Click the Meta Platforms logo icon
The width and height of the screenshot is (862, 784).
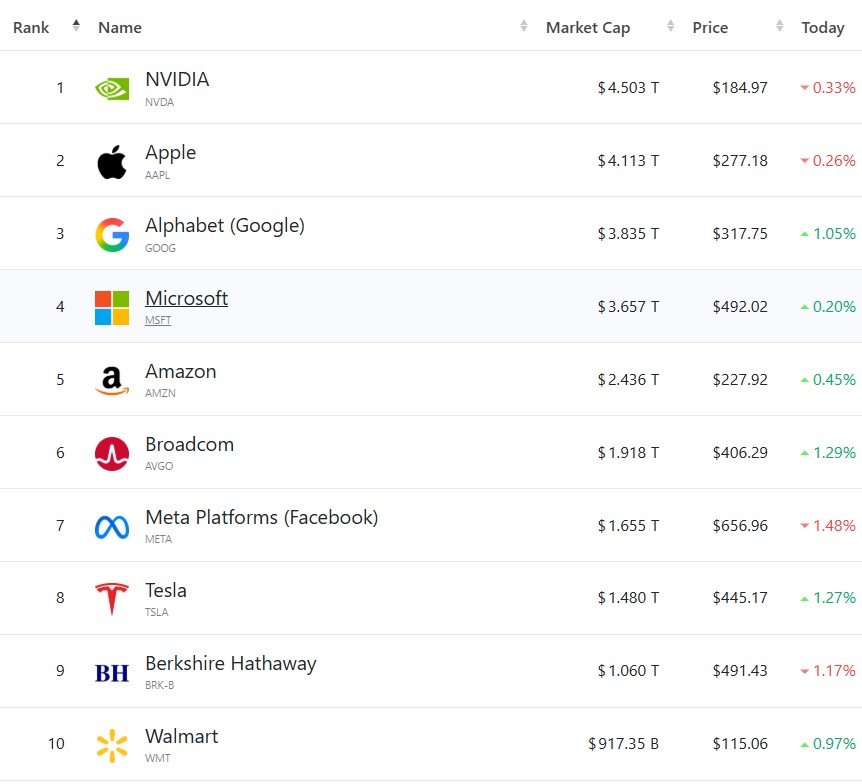(x=112, y=526)
